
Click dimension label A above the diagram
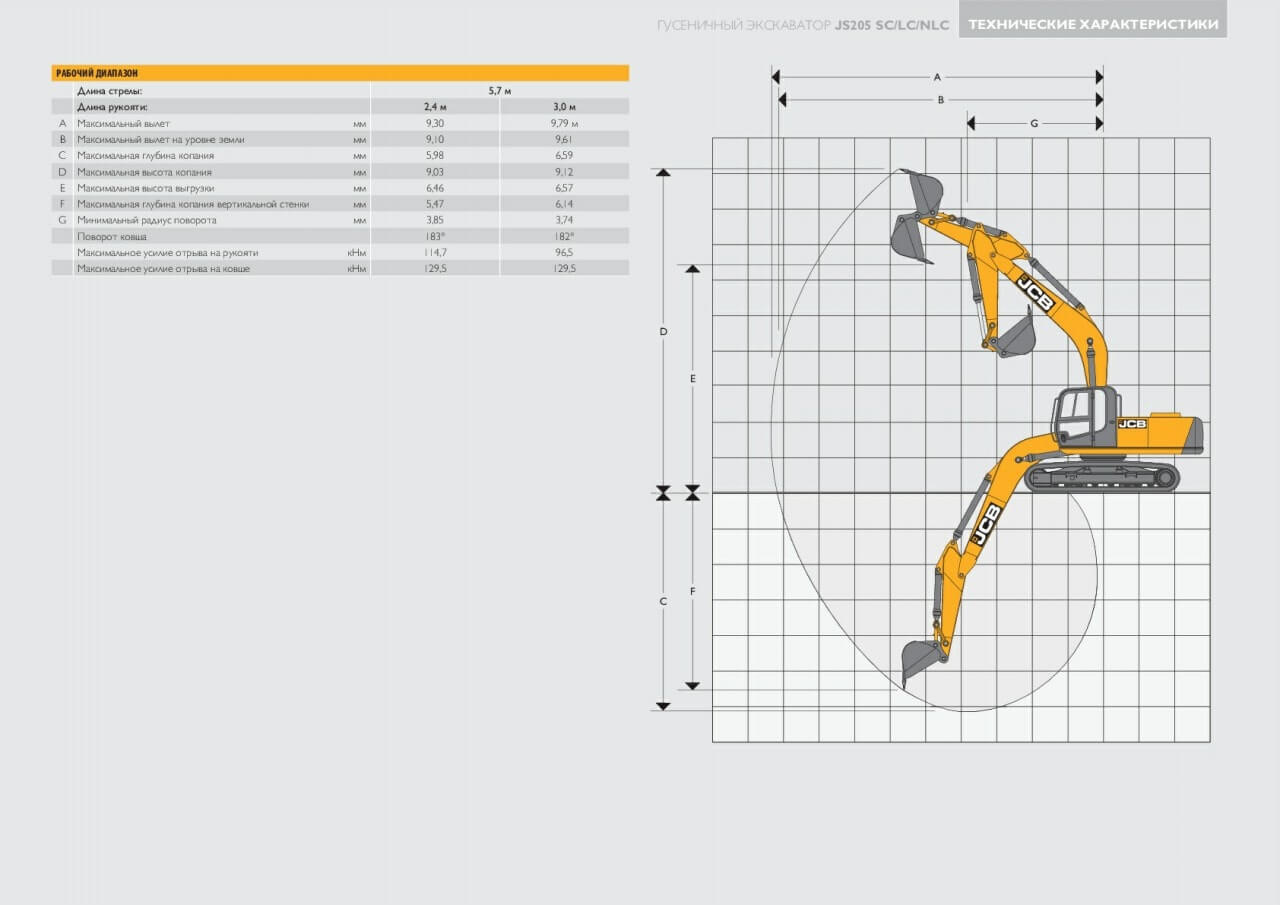click(x=937, y=76)
